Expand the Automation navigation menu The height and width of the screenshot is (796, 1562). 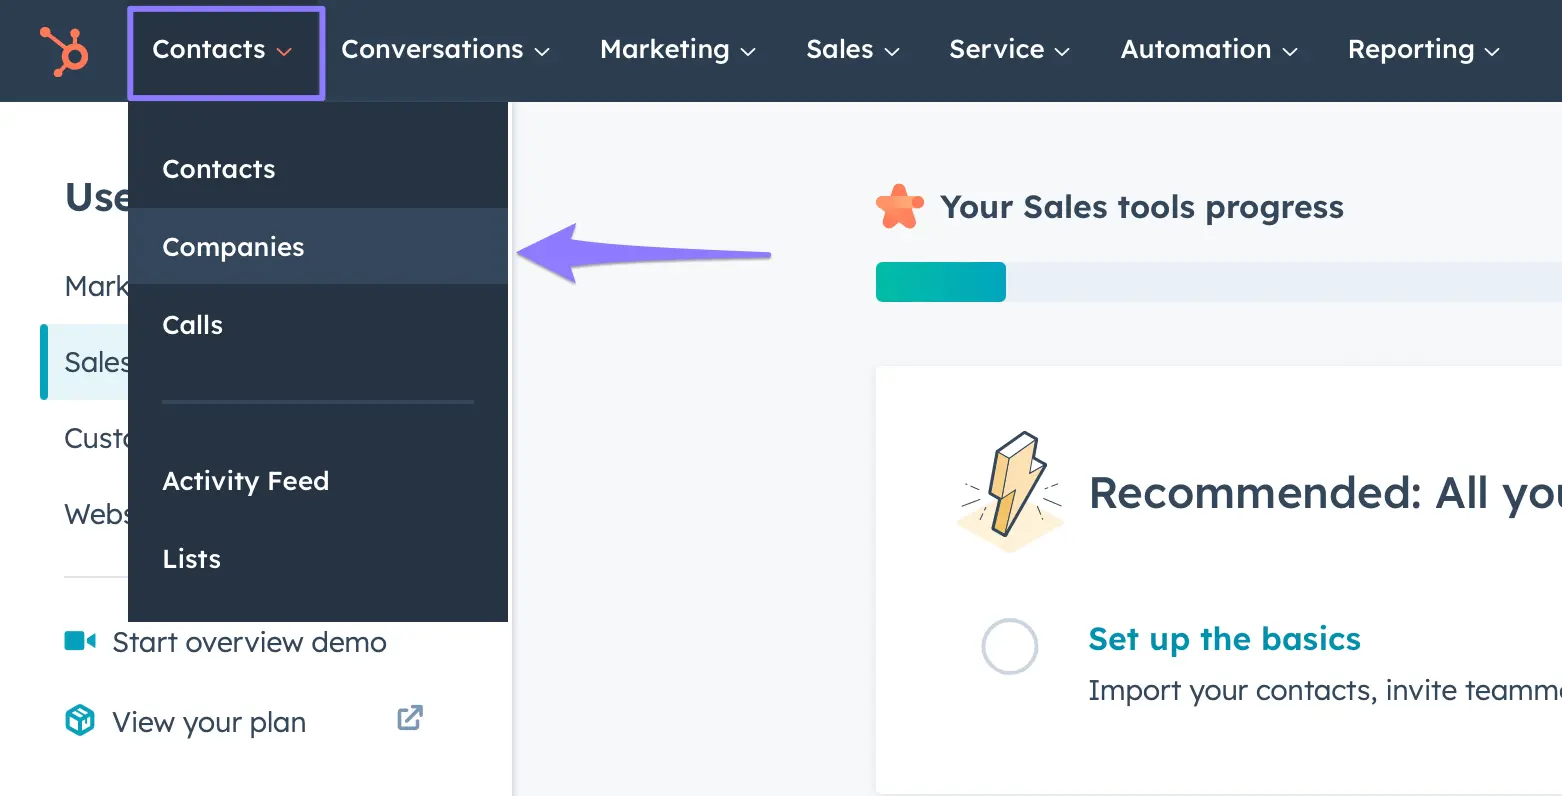coord(1209,50)
